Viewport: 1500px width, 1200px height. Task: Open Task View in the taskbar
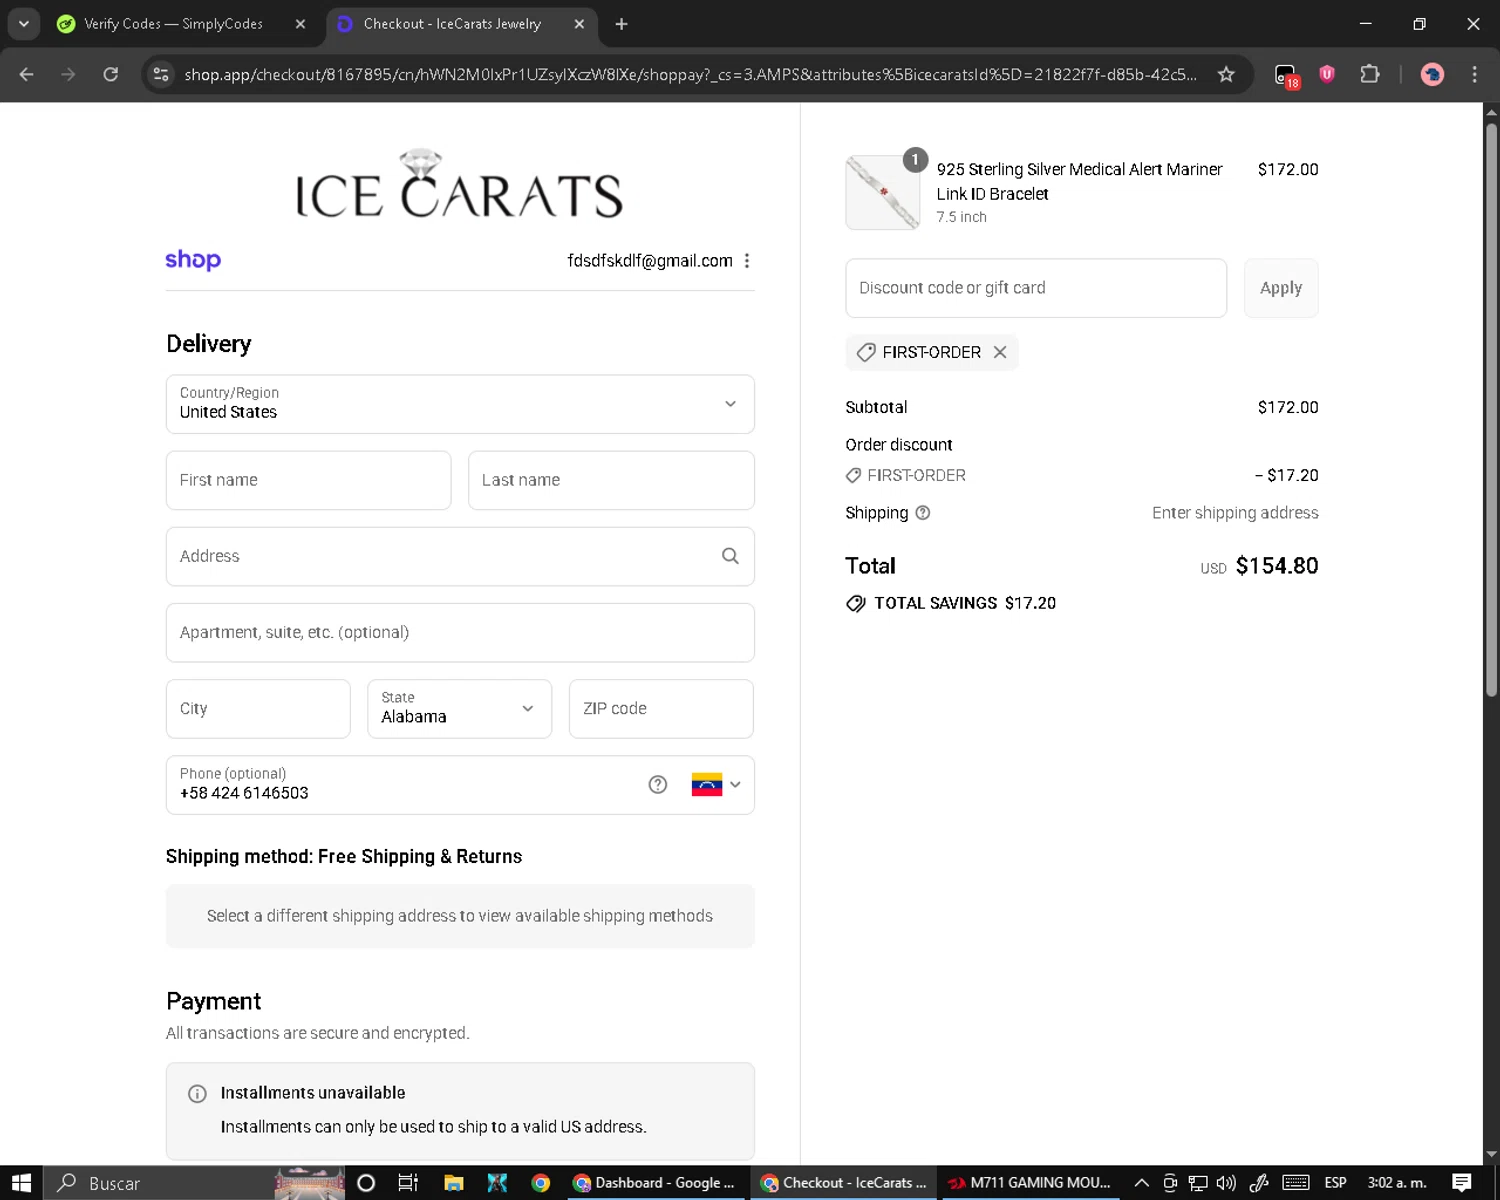[x=408, y=1183]
